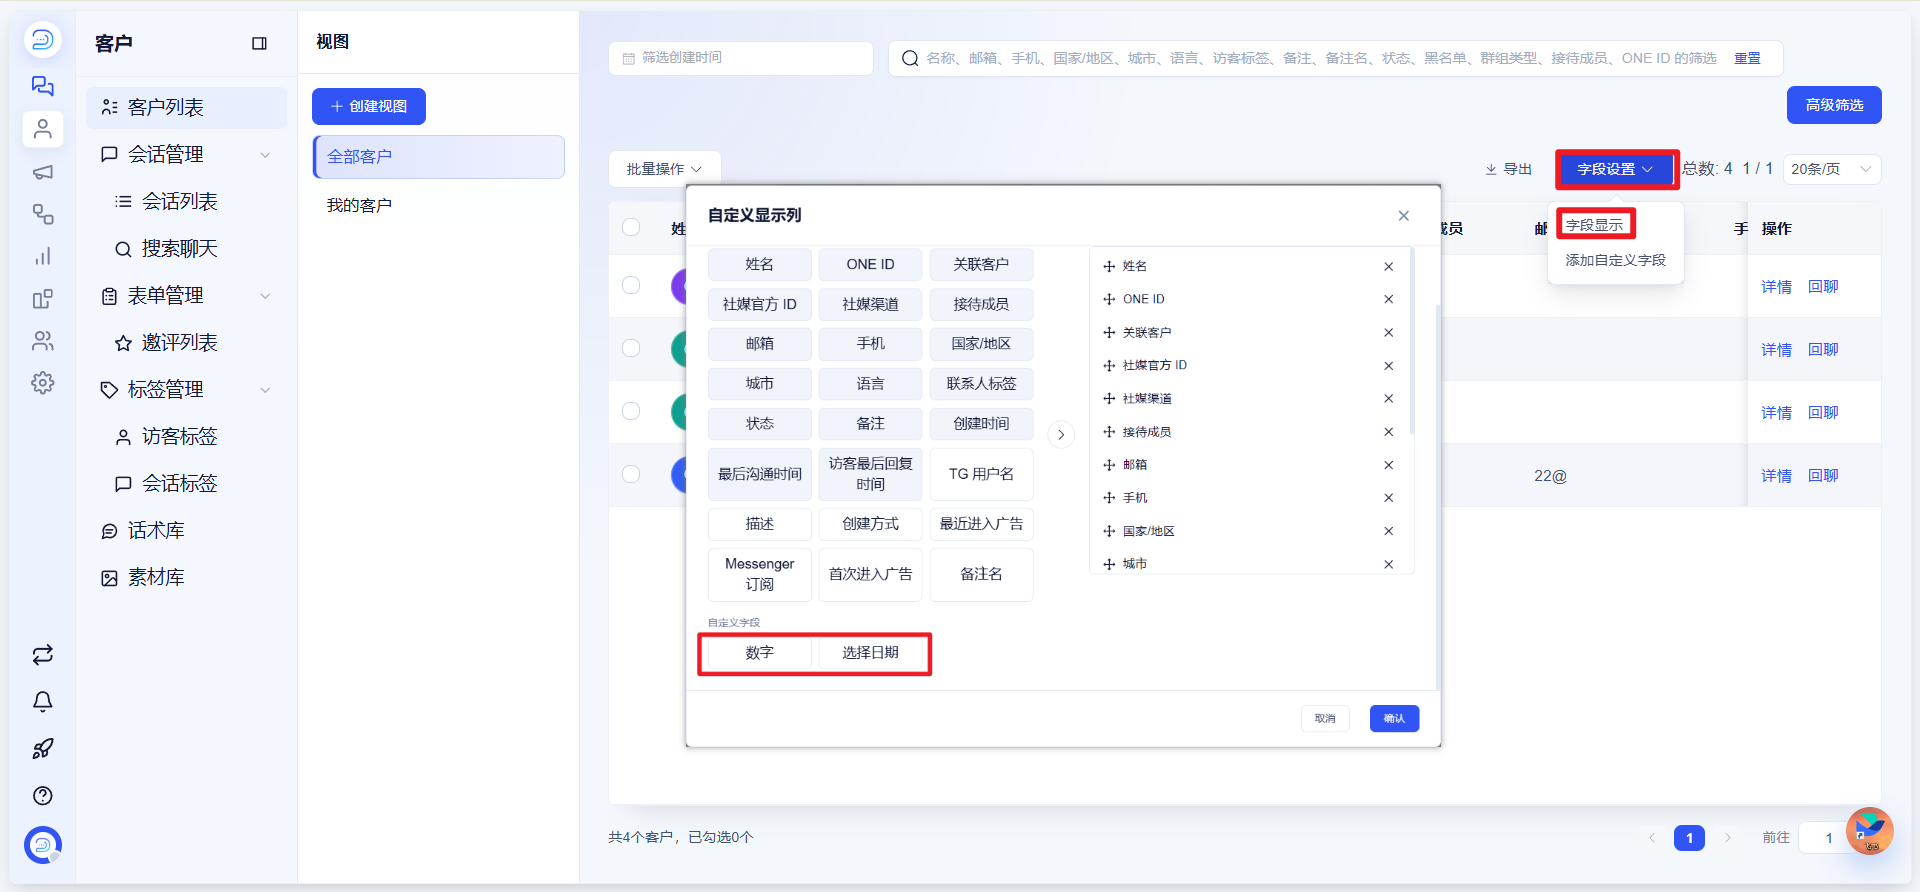Click the rocket icon in sidebar
The height and width of the screenshot is (892, 1920).
click(x=42, y=748)
